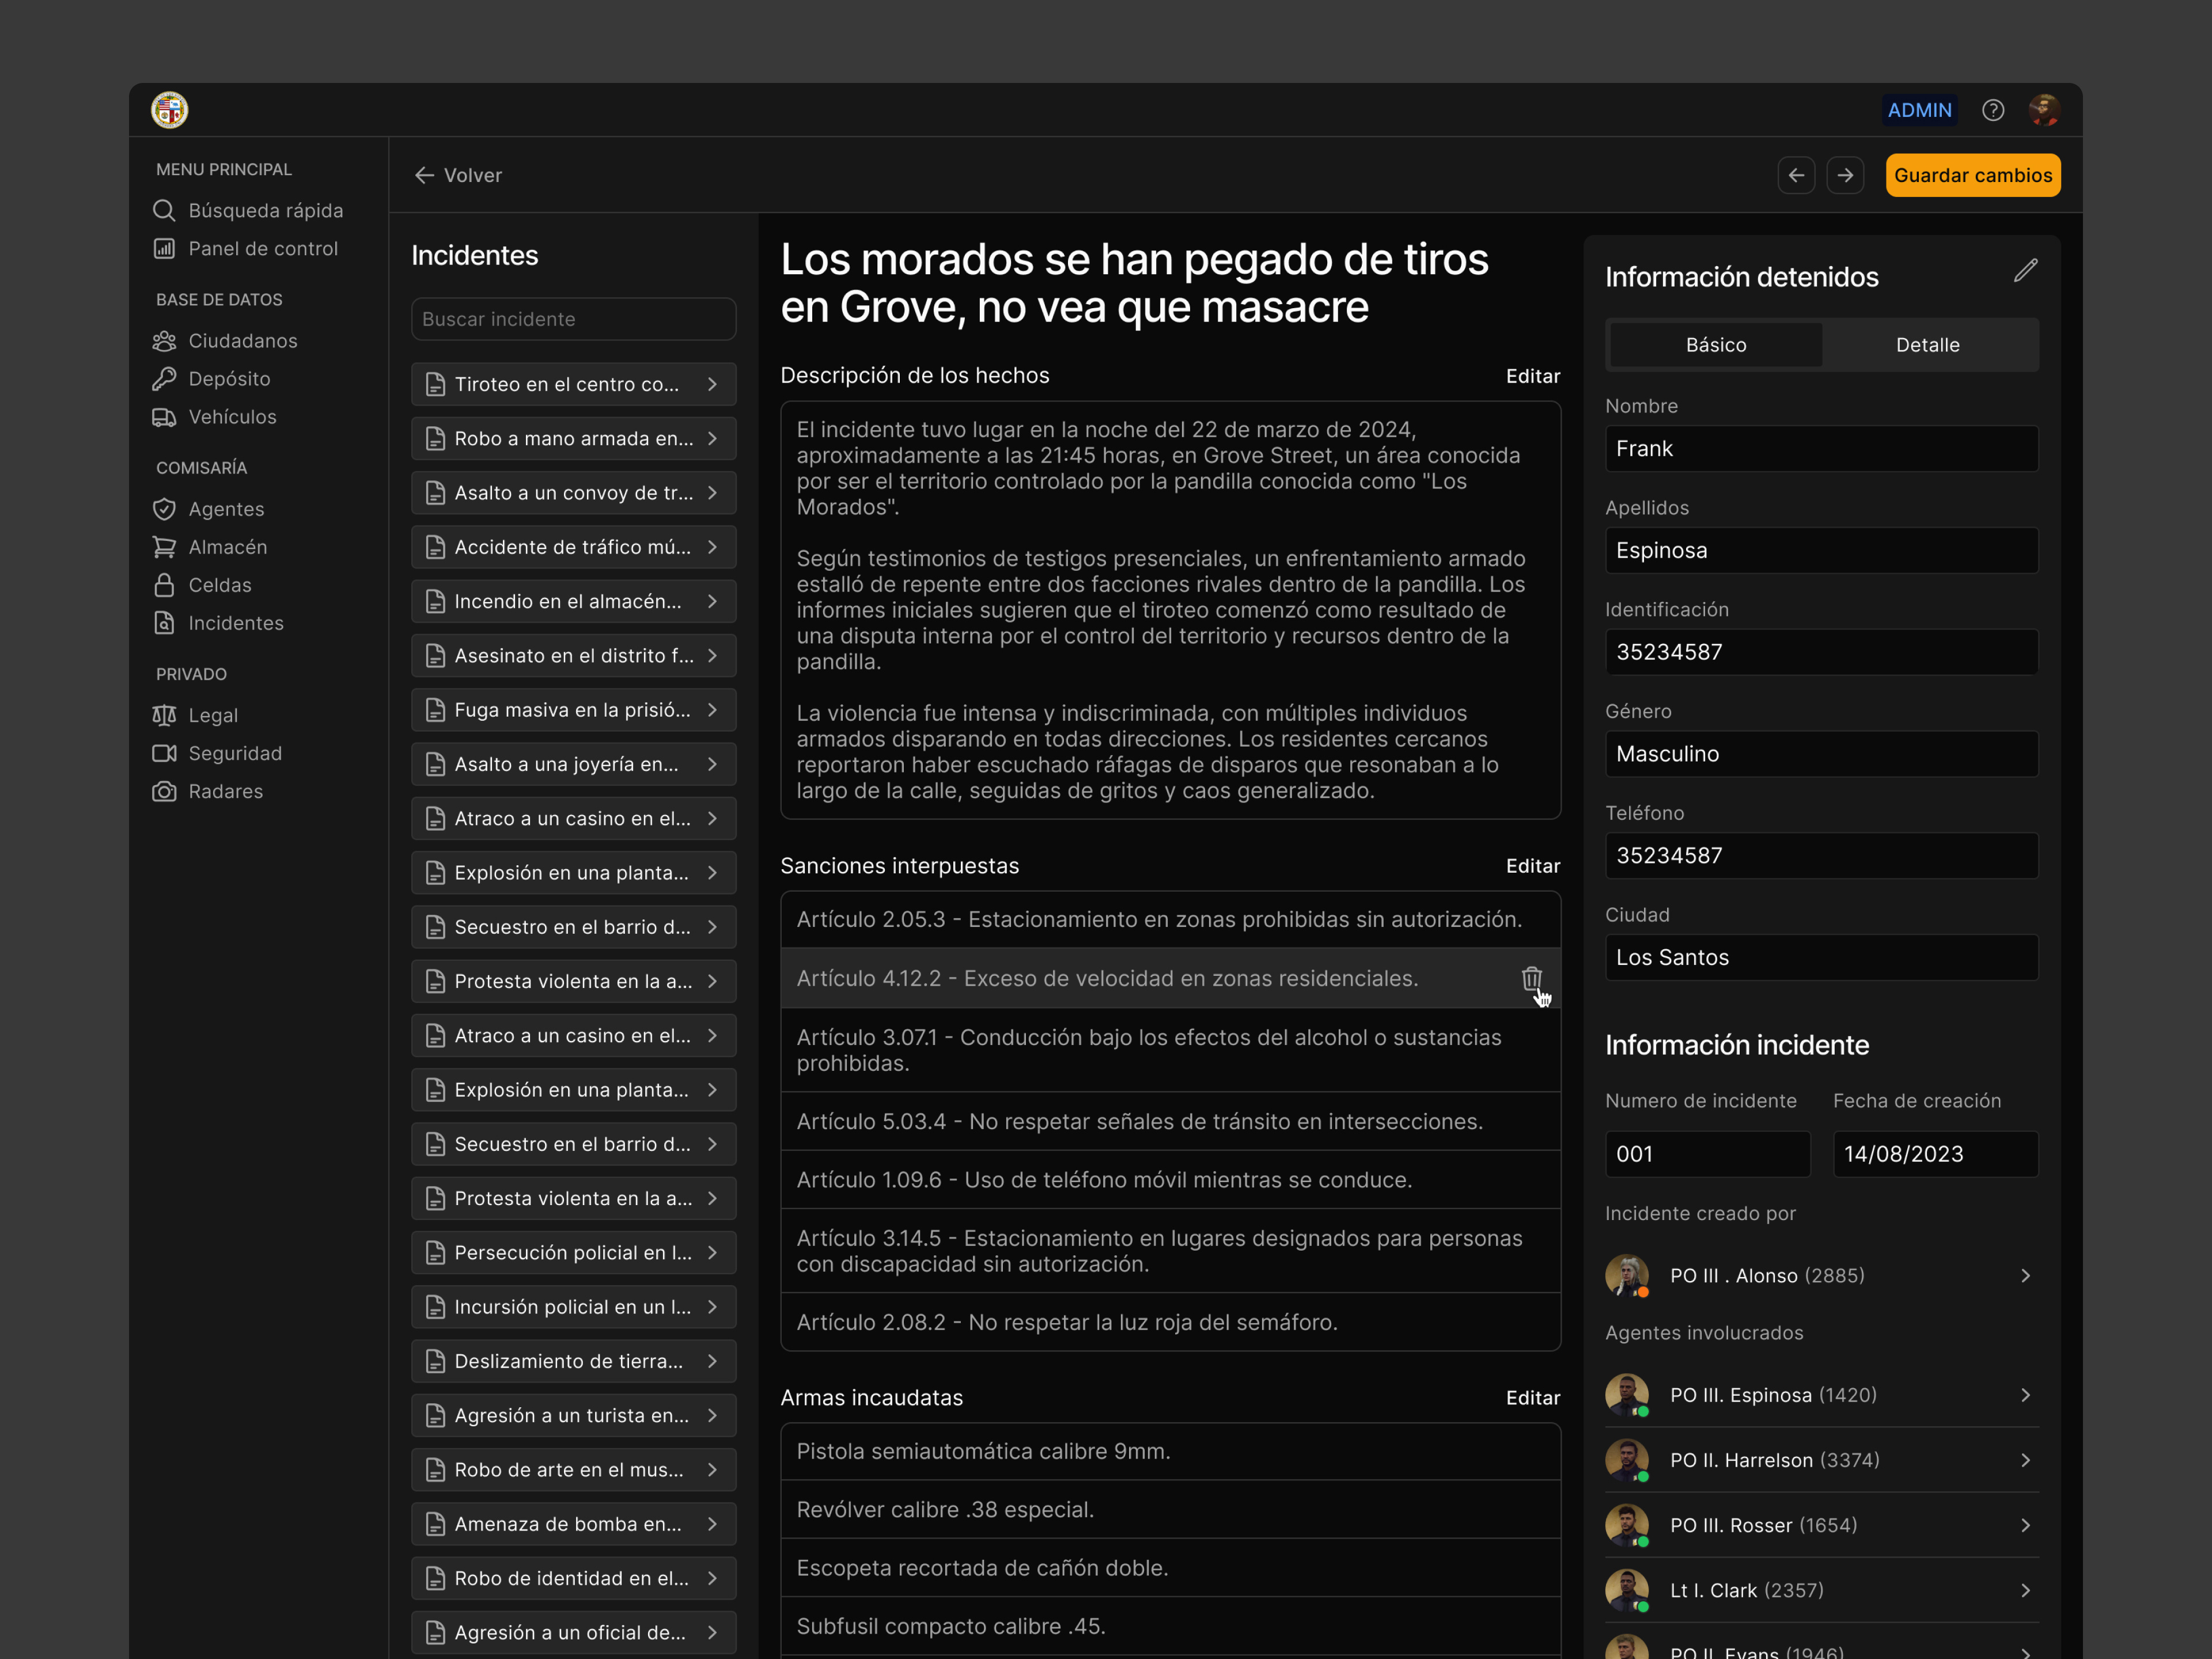Open the help question mark menu
Image resolution: width=2212 pixels, height=1659 pixels.
tap(1993, 110)
